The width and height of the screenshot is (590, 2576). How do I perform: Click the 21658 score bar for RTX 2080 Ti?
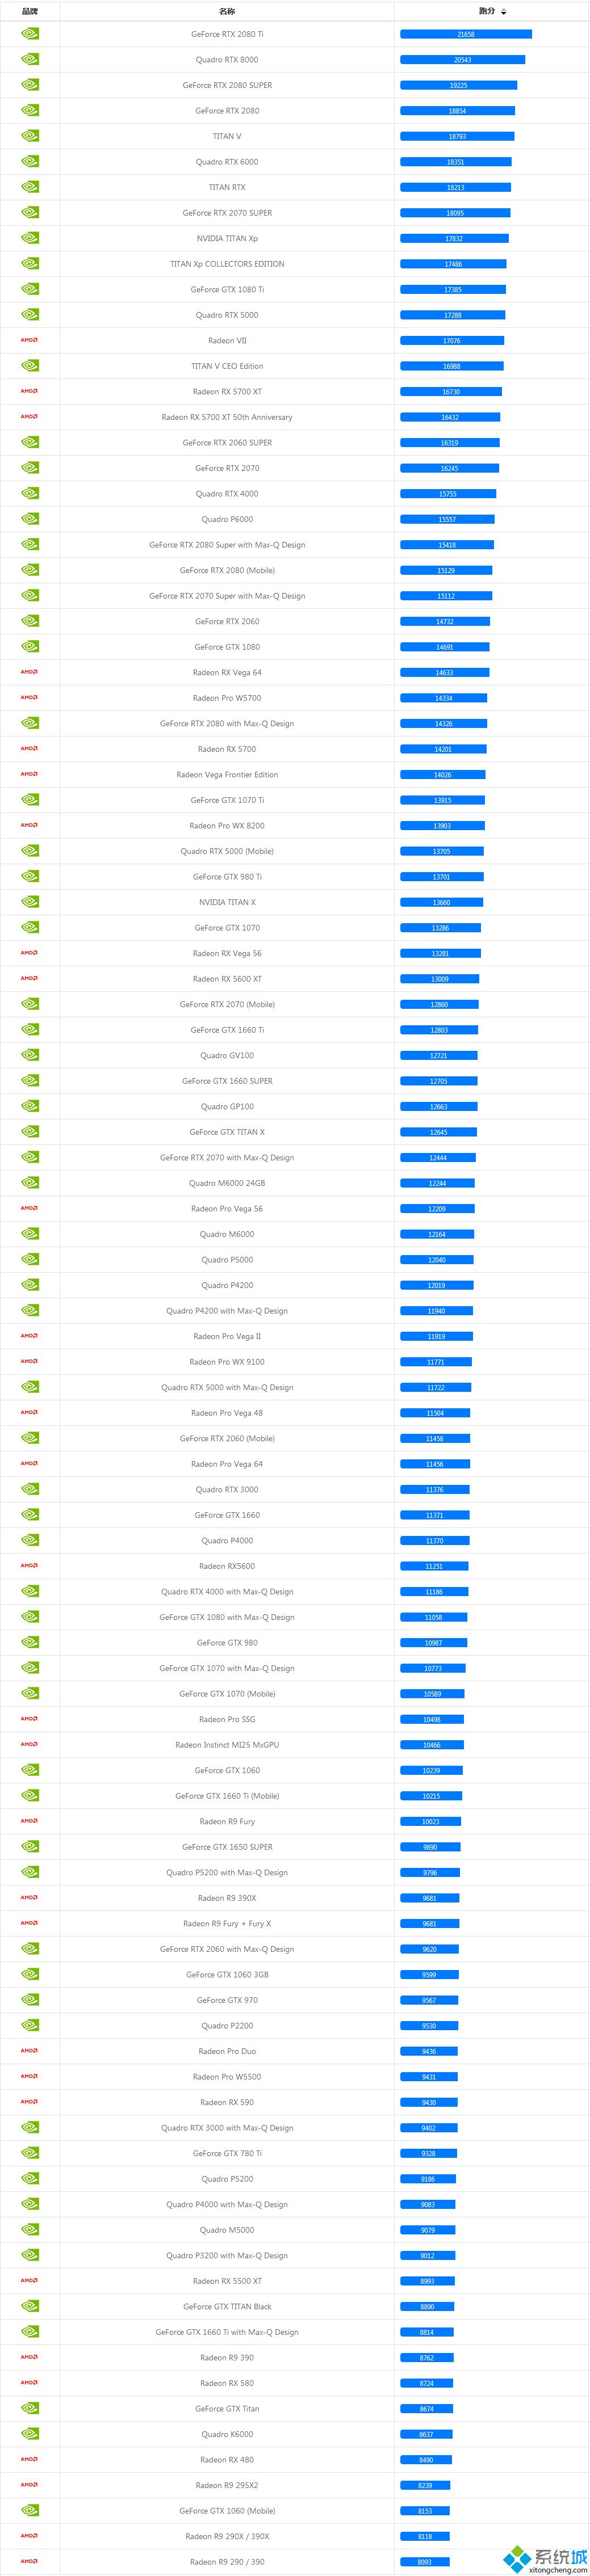coord(466,34)
